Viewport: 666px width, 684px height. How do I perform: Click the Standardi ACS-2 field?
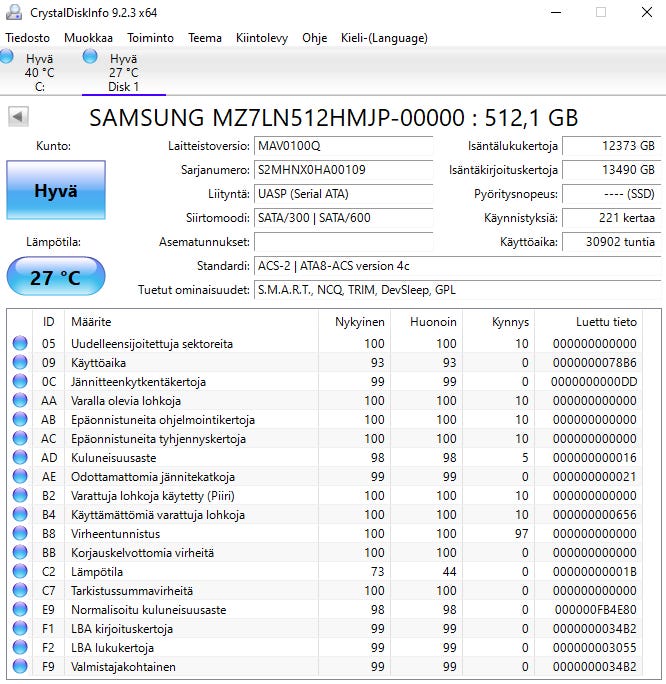(458, 266)
